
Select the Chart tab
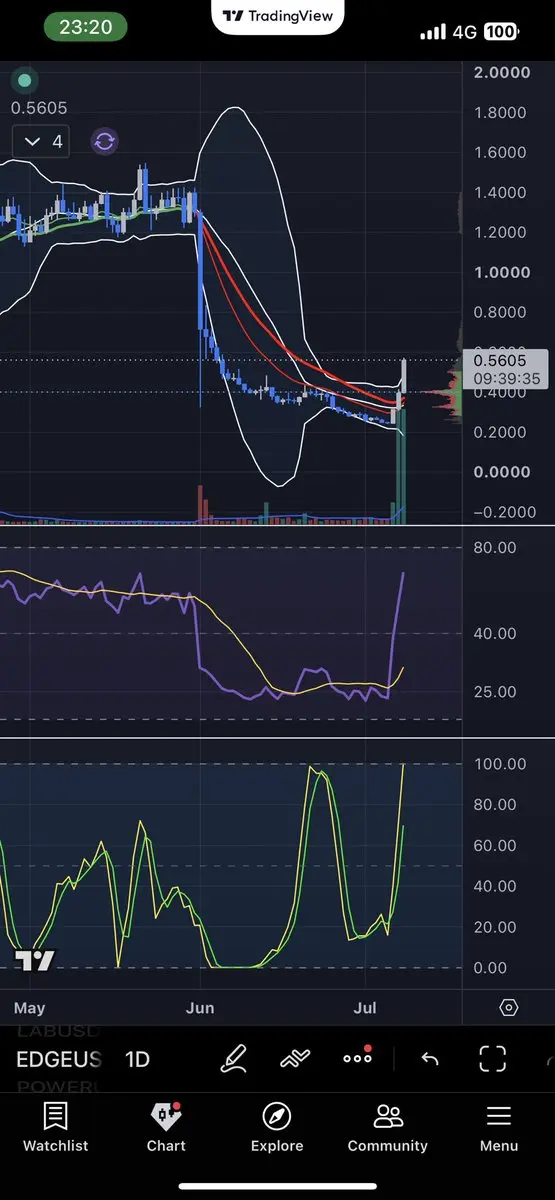166,1128
